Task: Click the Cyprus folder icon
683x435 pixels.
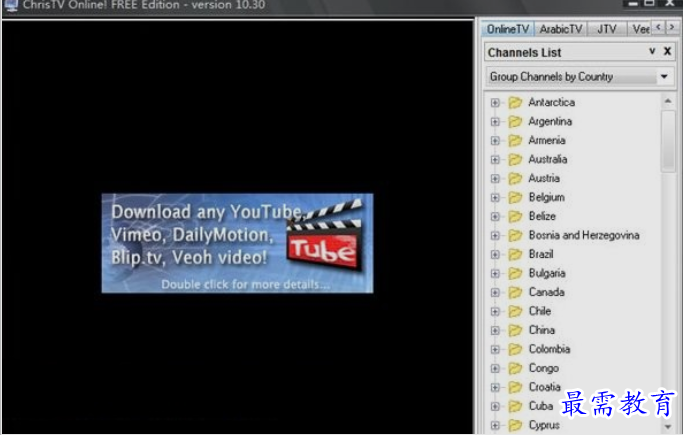Action: (515, 425)
